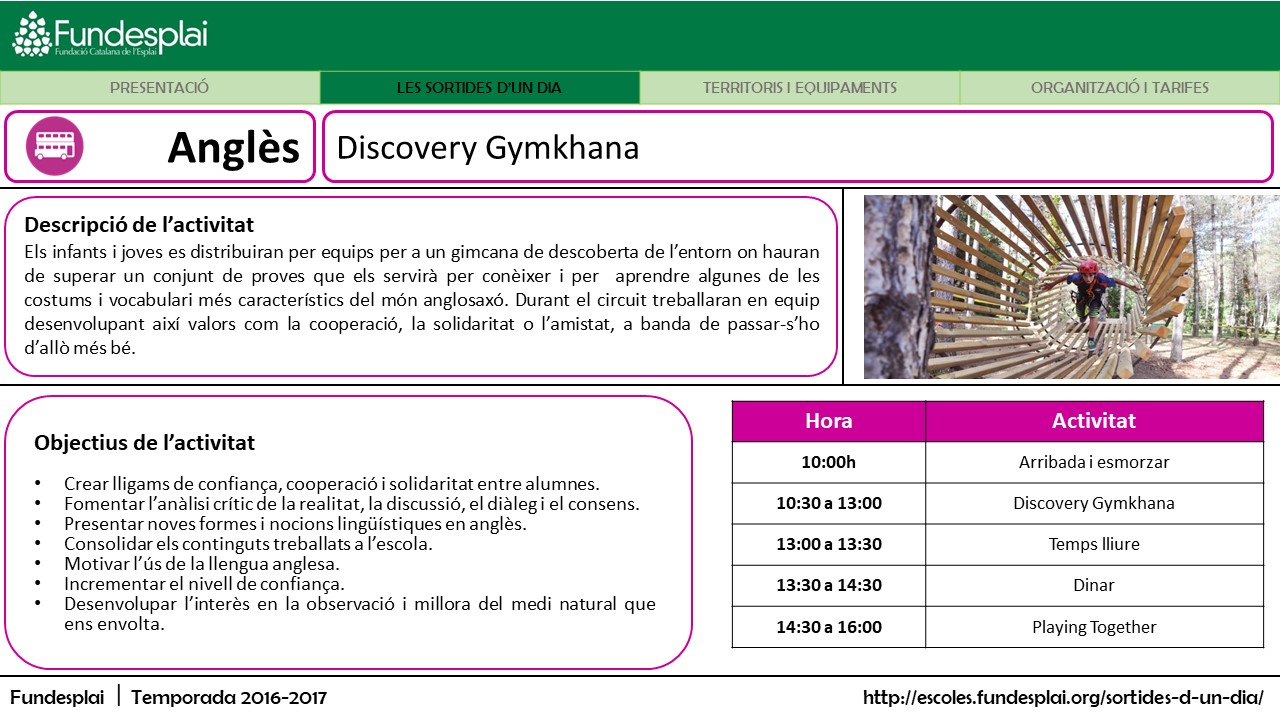Click the Temporada 2016-2017 footer text
The height and width of the screenshot is (720, 1280).
click(228, 697)
